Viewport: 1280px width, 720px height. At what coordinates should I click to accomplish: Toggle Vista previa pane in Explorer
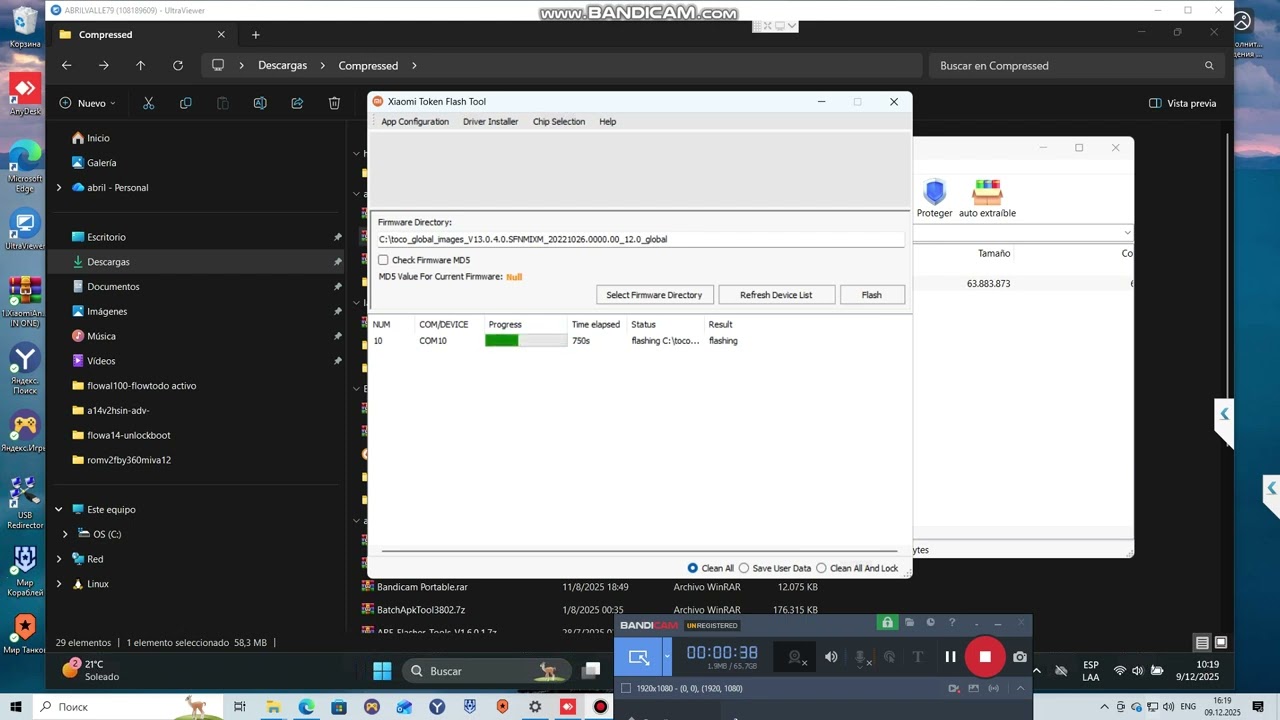point(1183,103)
